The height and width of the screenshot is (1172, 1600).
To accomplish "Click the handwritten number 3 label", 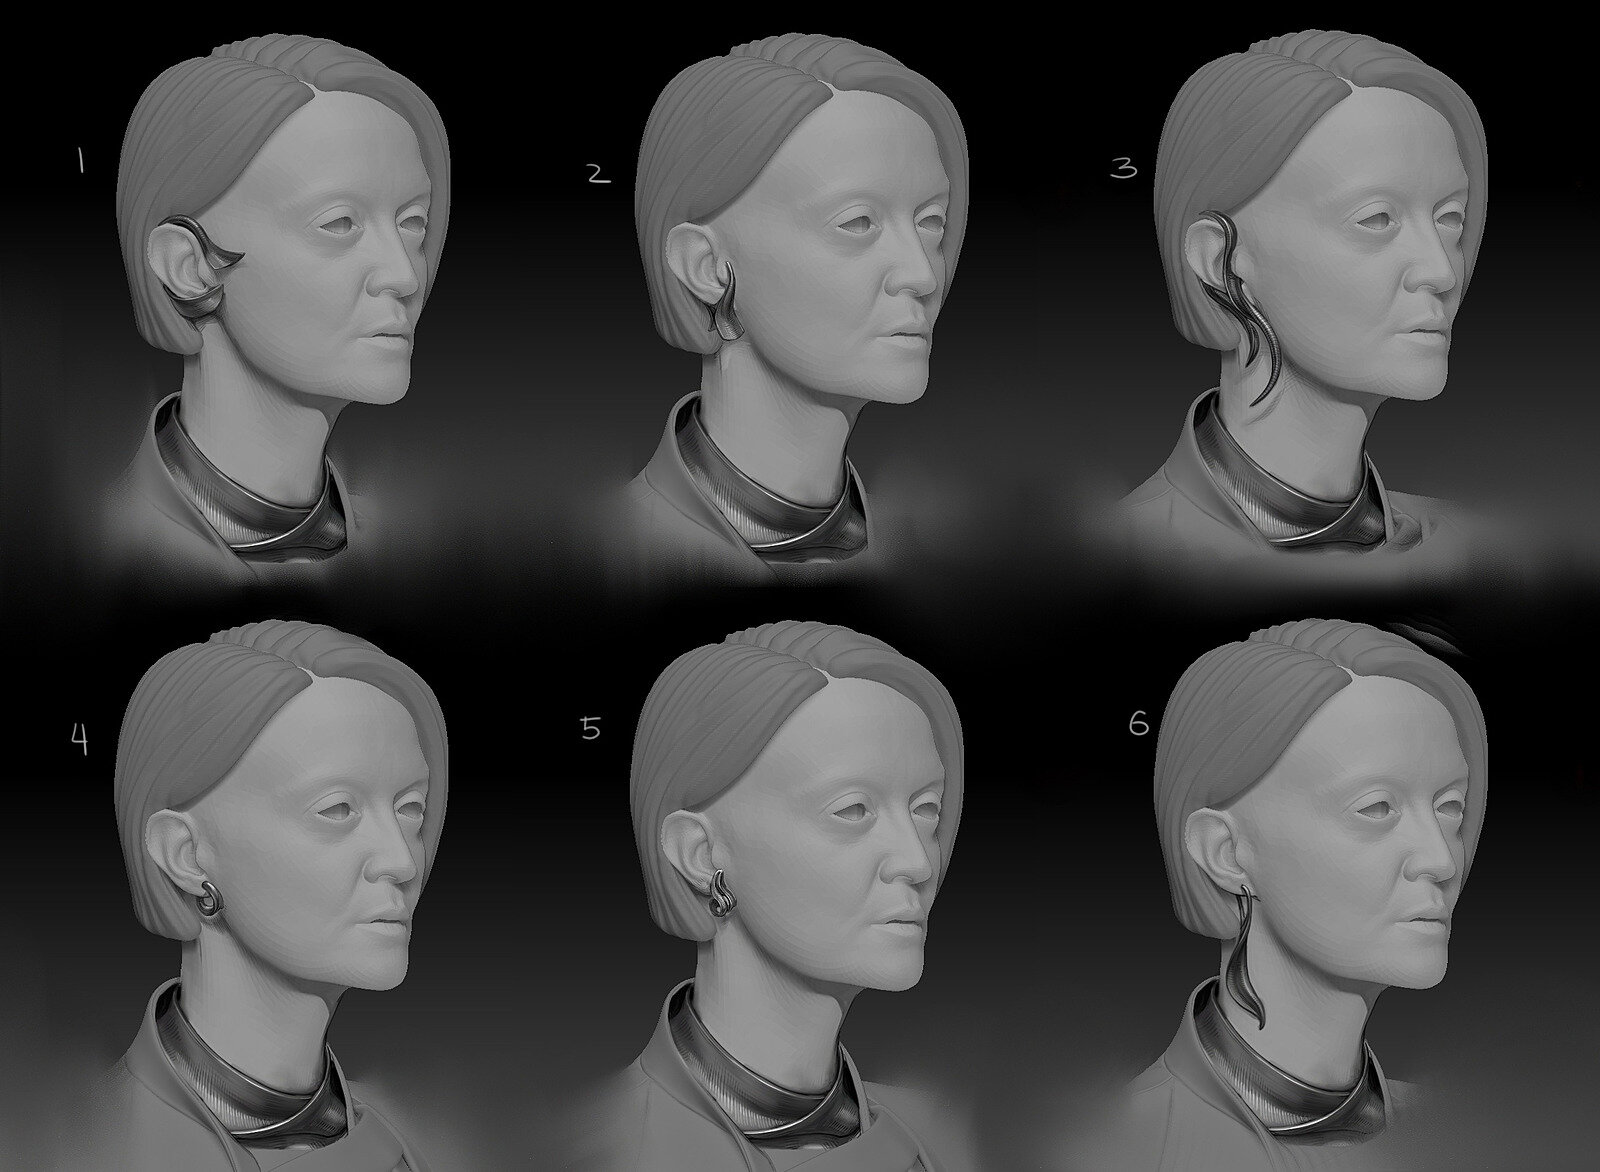I will pos(1124,169).
